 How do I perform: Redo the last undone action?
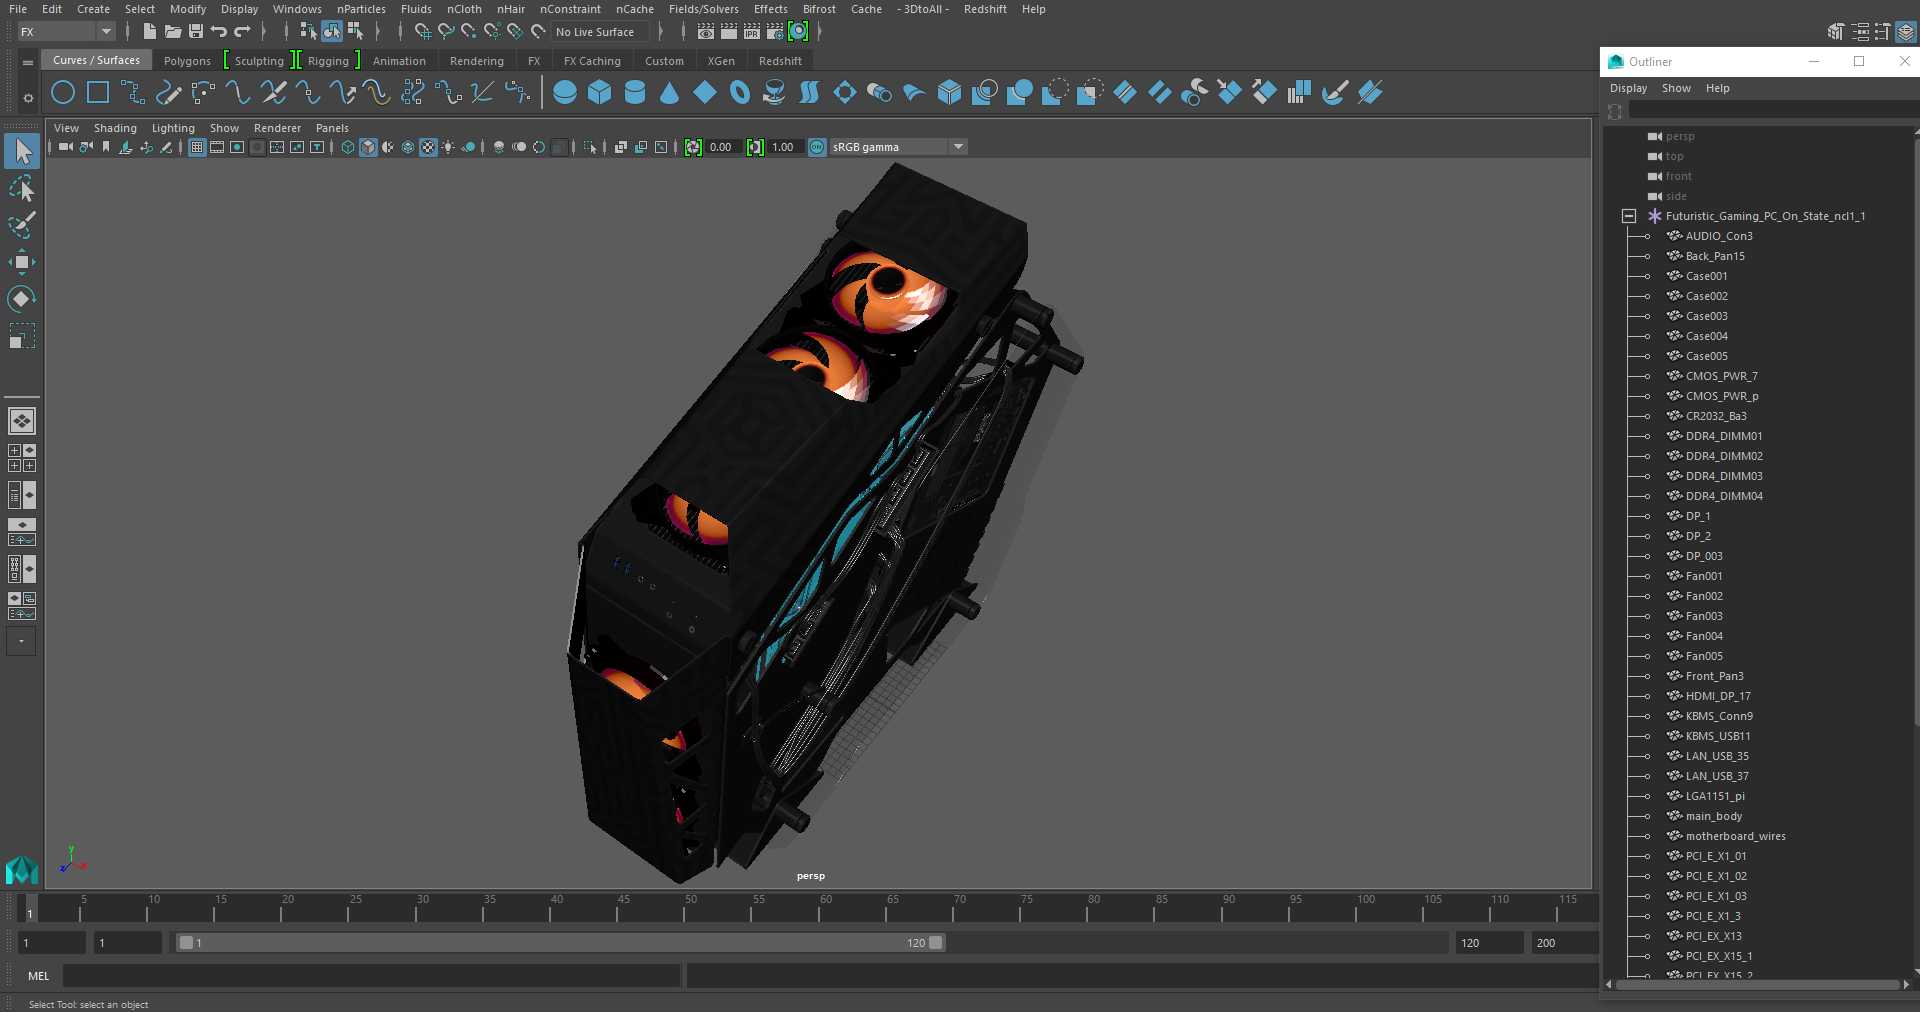(x=242, y=32)
